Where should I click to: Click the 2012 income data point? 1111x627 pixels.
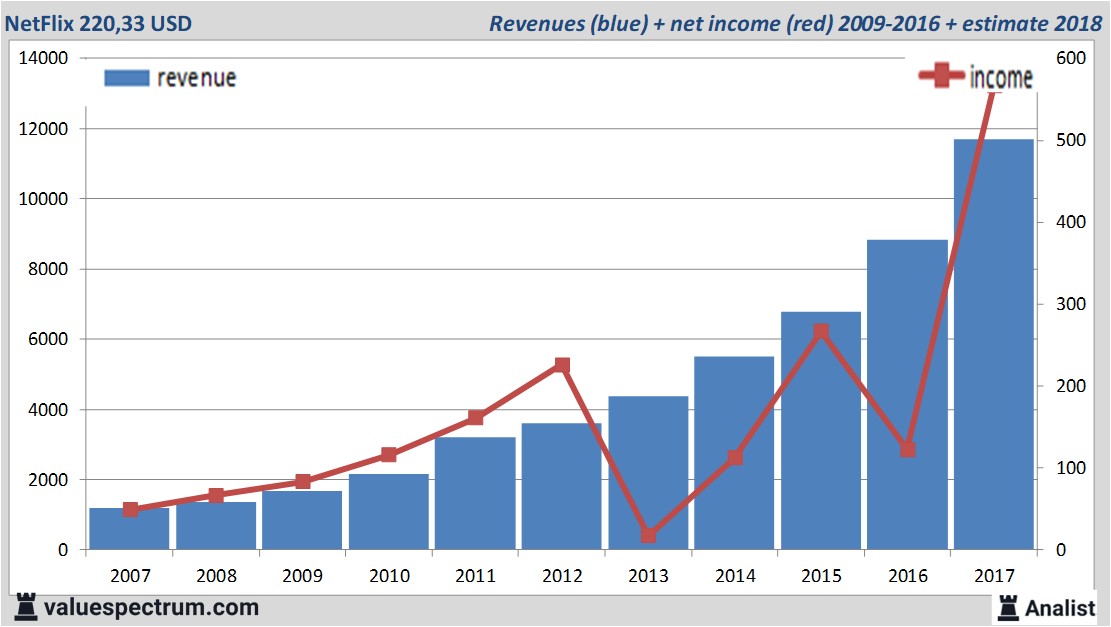562,366
